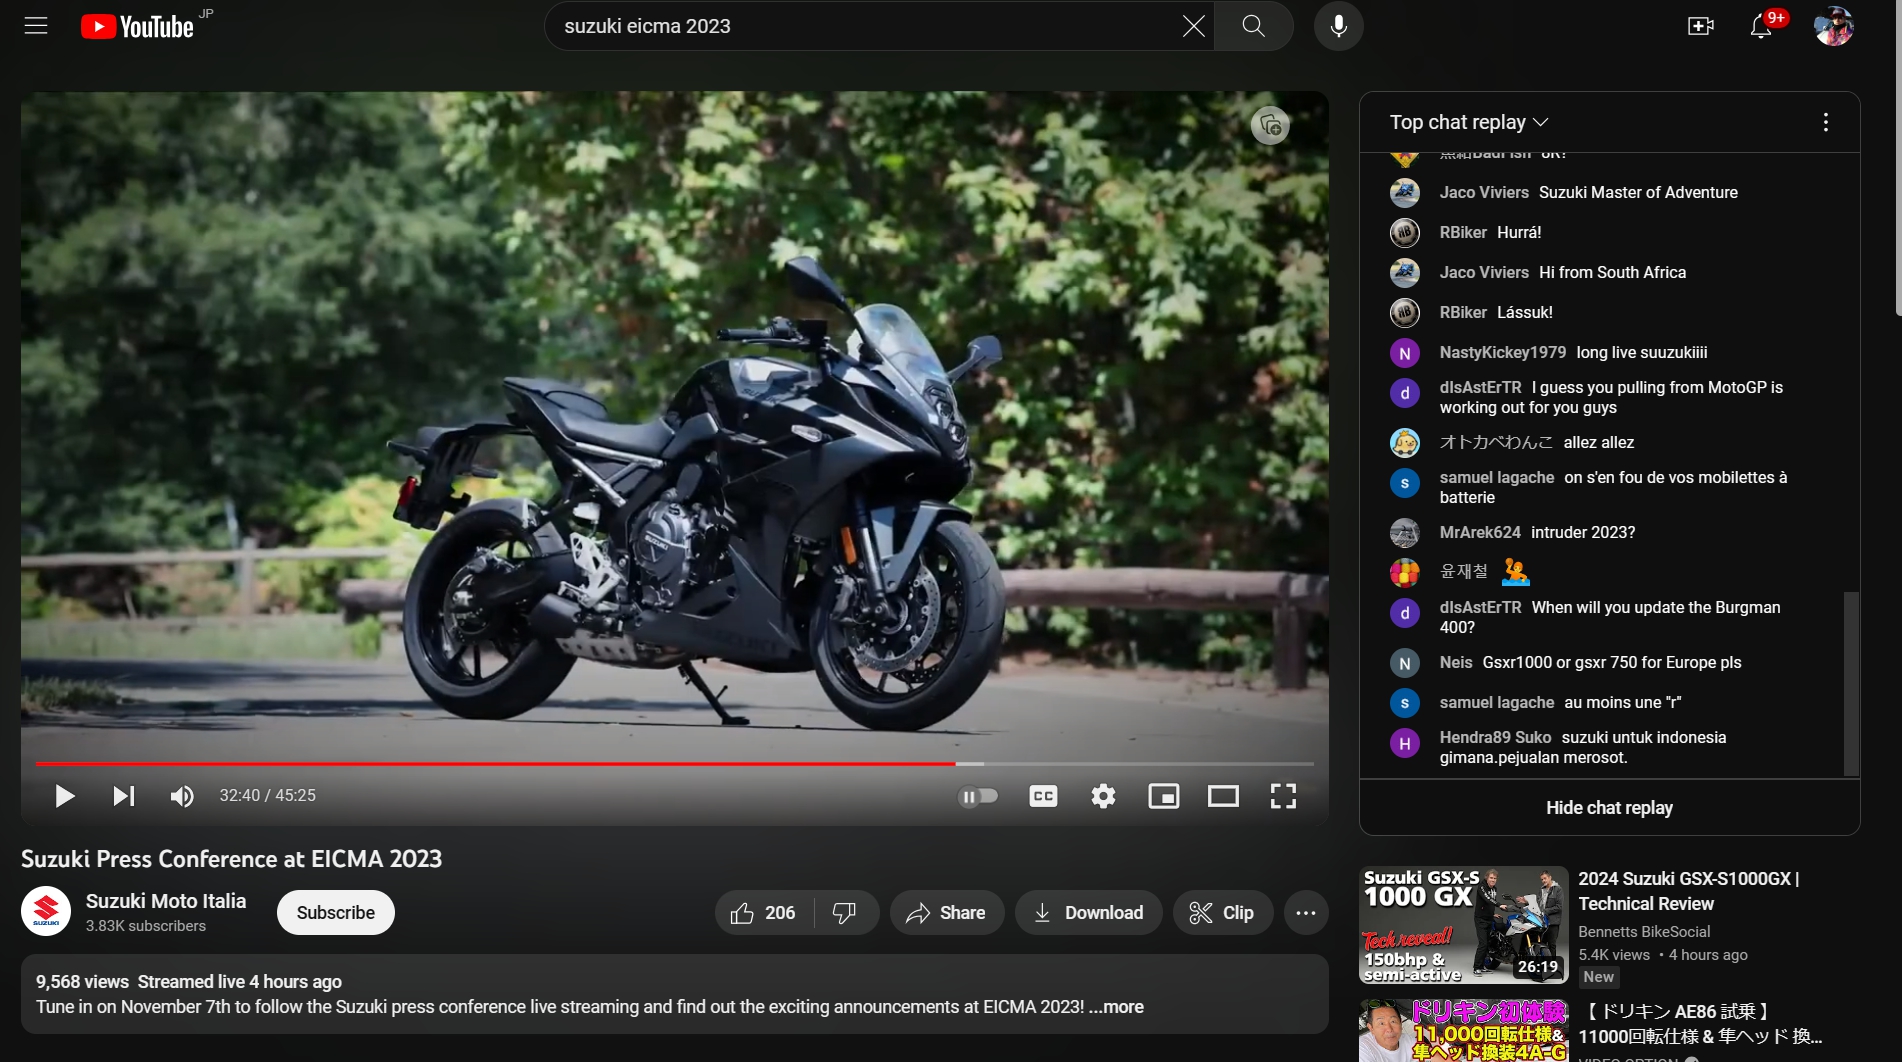
Task: Open the more actions ellipsis button
Action: click(x=1306, y=913)
